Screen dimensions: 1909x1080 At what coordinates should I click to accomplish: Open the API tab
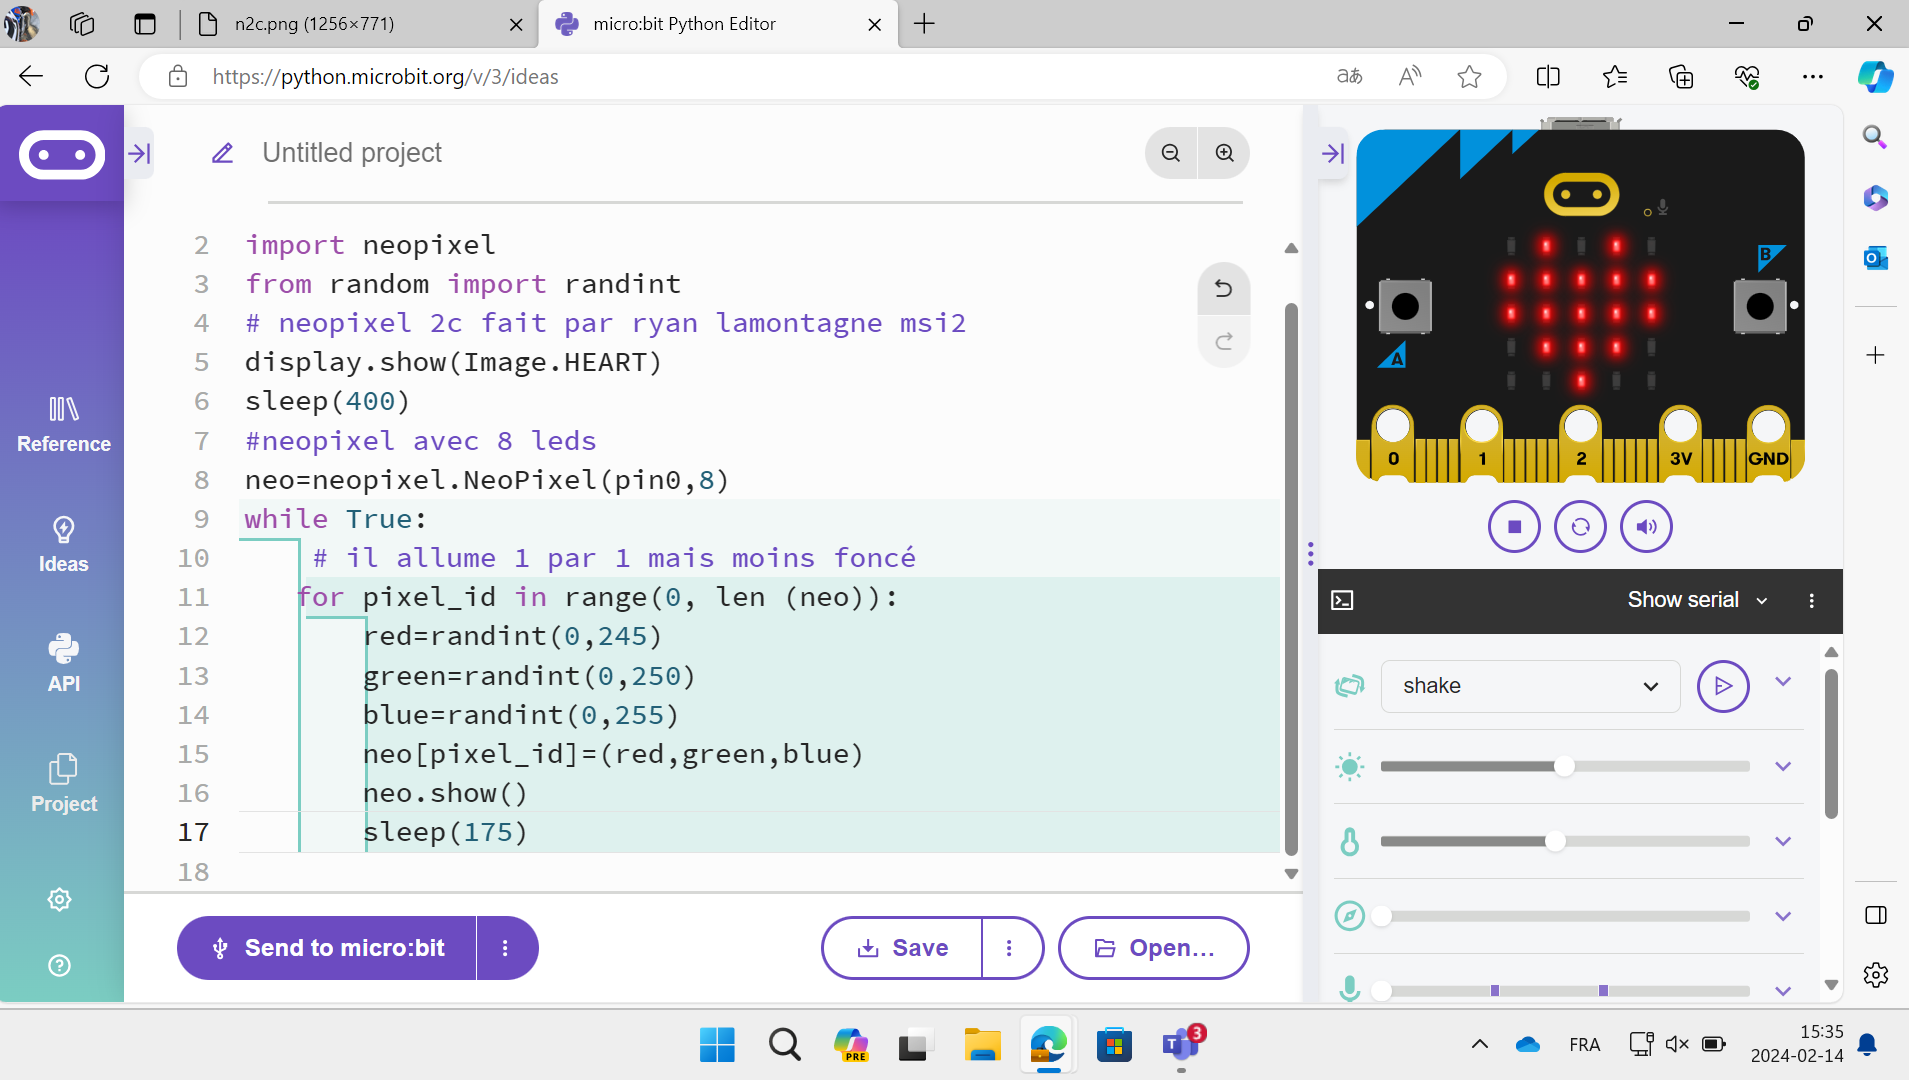tap(63, 664)
